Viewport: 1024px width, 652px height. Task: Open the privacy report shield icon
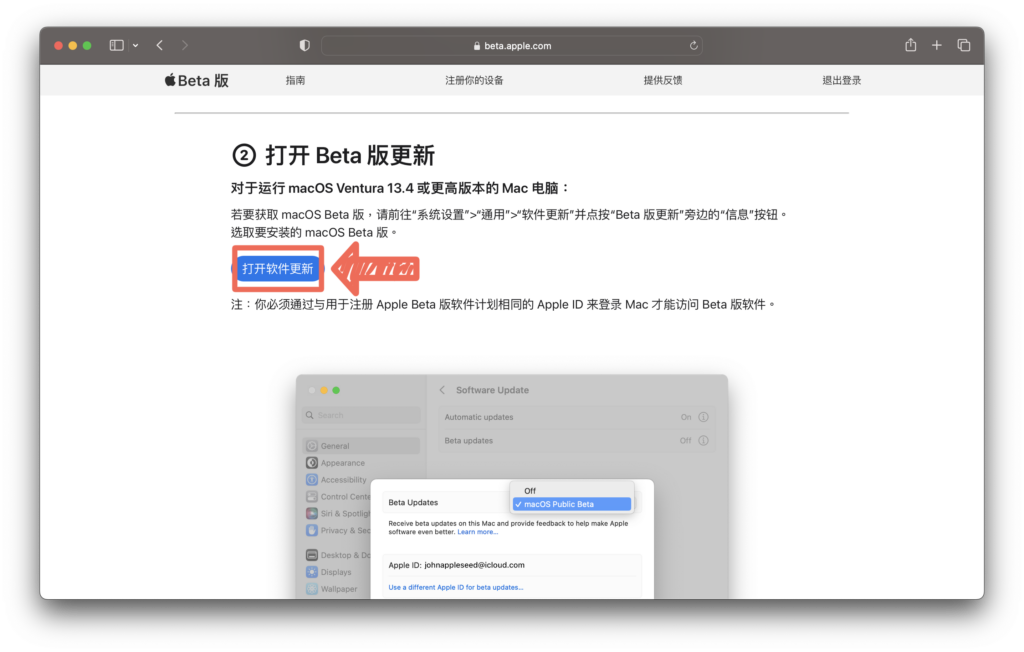(304, 45)
